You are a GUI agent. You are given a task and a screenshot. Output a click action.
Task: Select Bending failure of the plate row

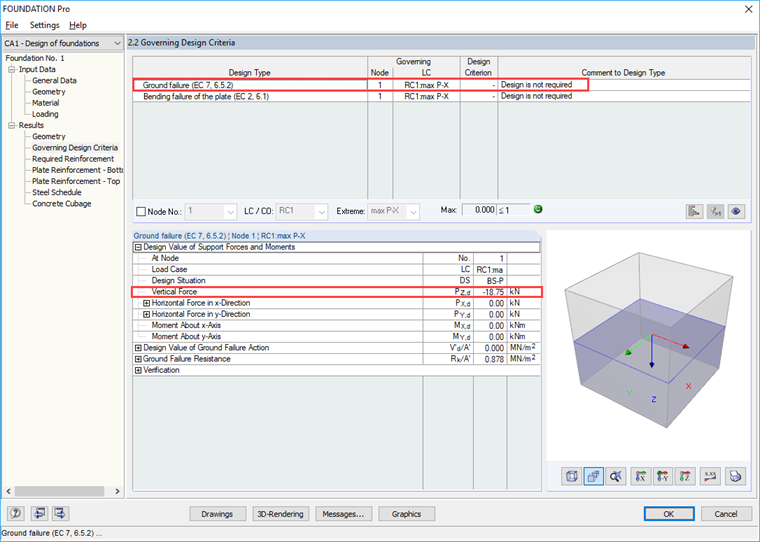point(441,96)
